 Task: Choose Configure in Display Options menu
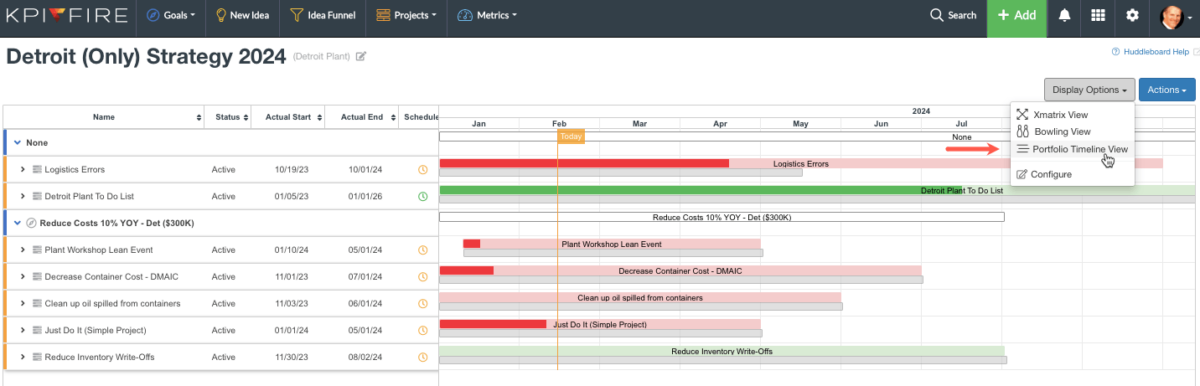[1072, 174]
